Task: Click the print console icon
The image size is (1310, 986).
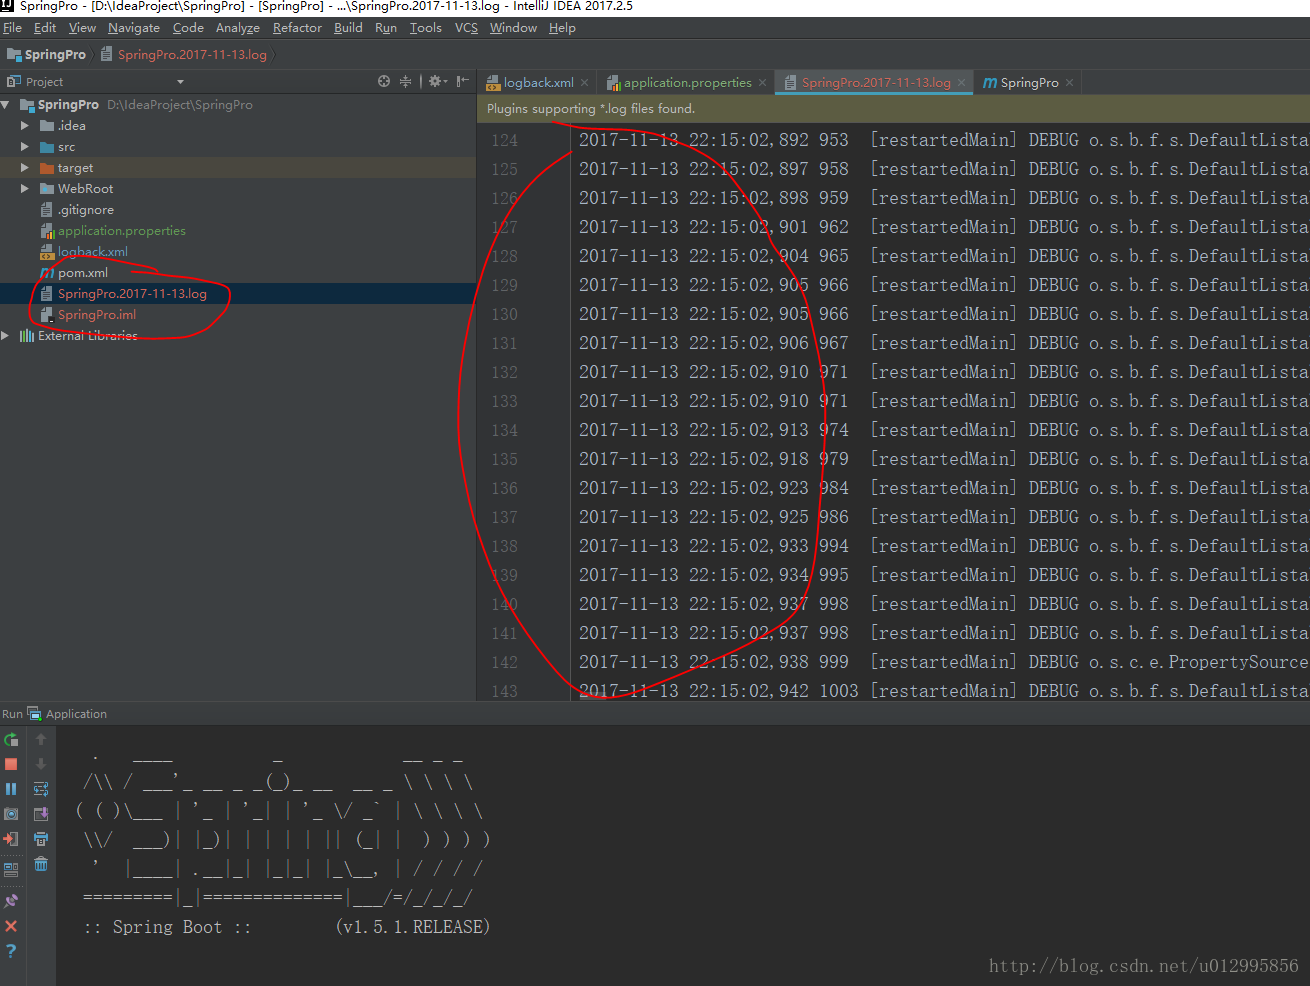Action: [41, 839]
